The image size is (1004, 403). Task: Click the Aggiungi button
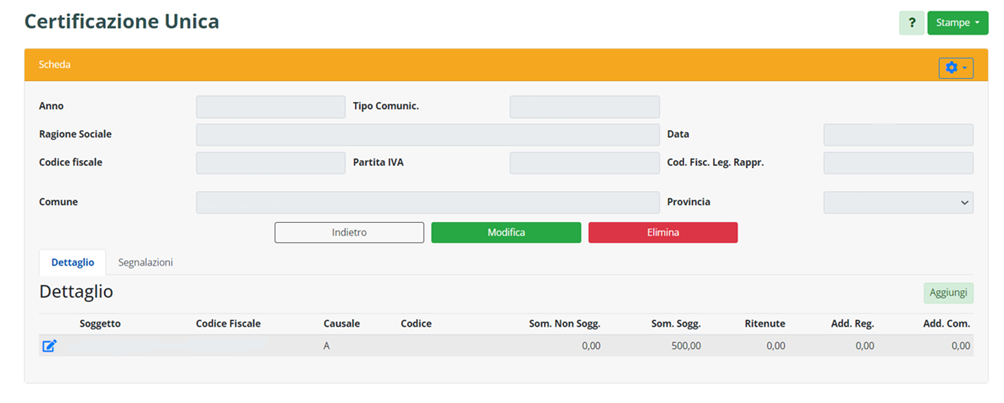(947, 293)
